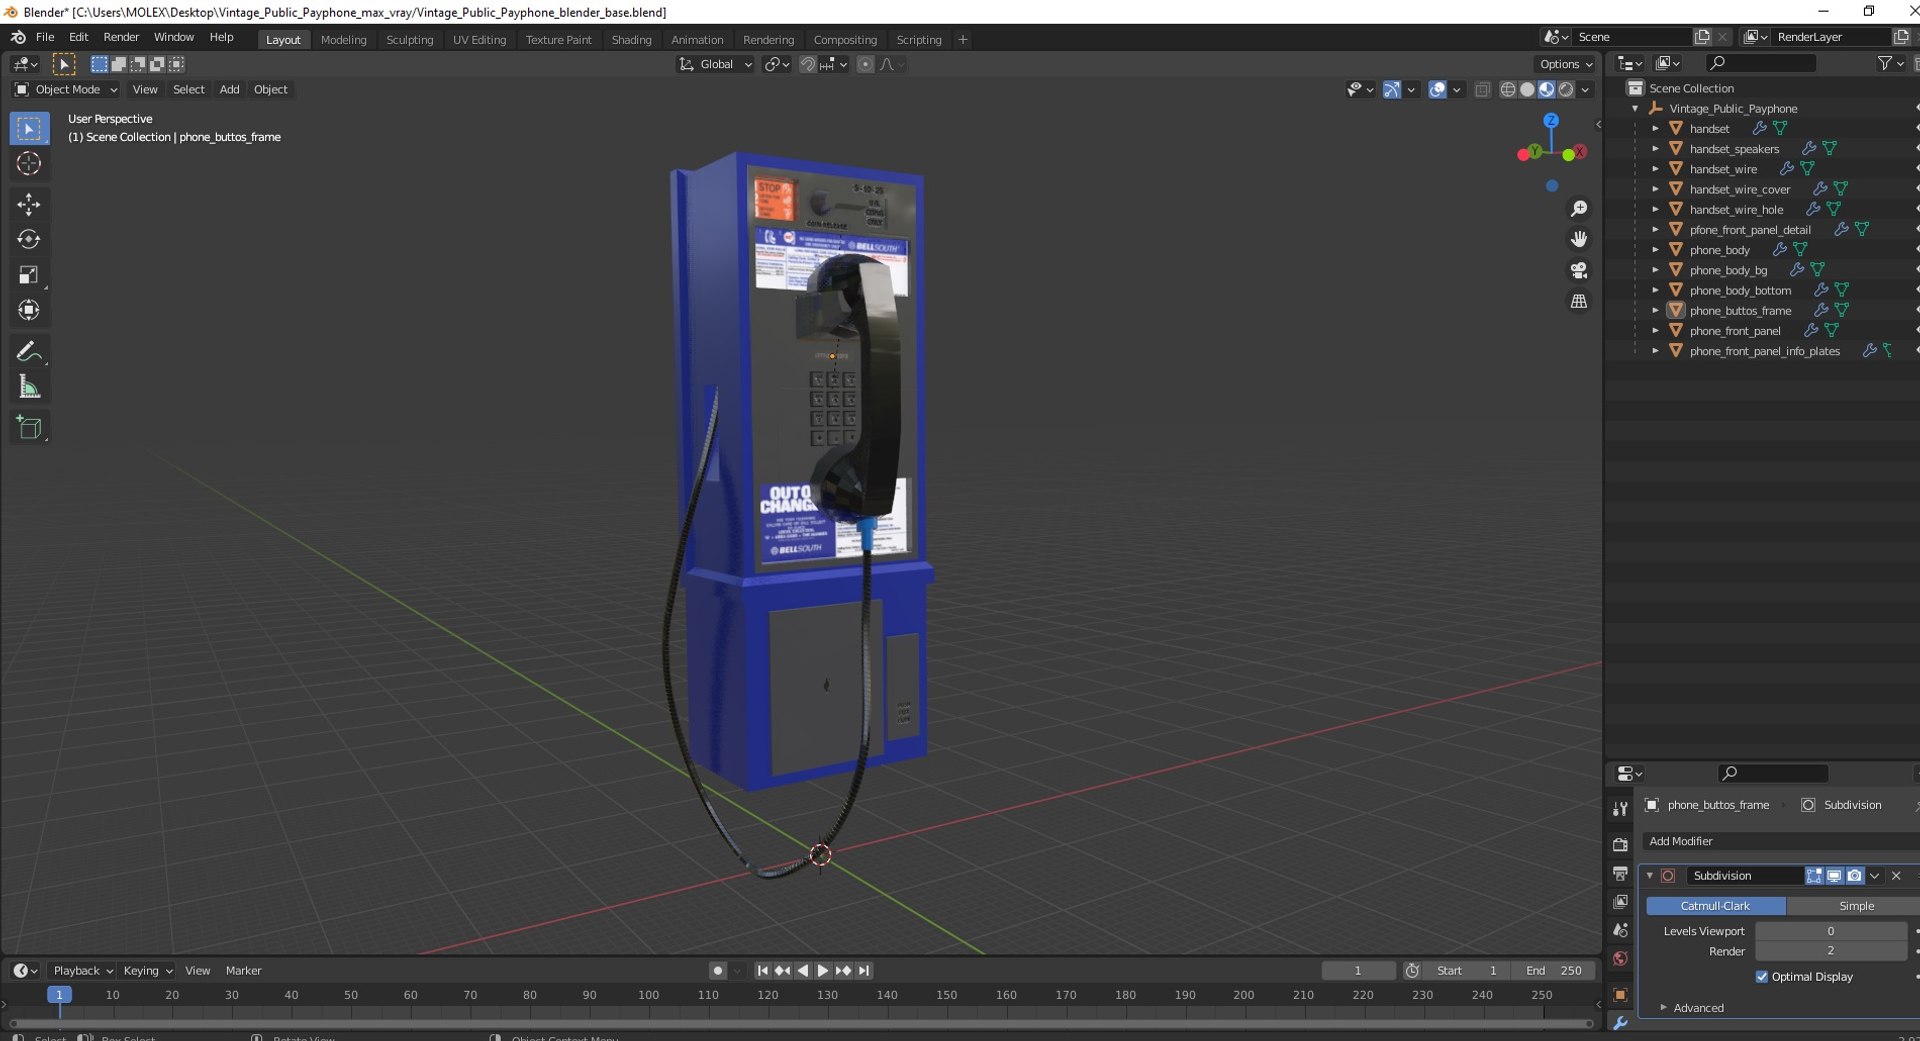Select Catmull-Clark subdivision type
This screenshot has height=1041, width=1920.
pyautogui.click(x=1715, y=906)
